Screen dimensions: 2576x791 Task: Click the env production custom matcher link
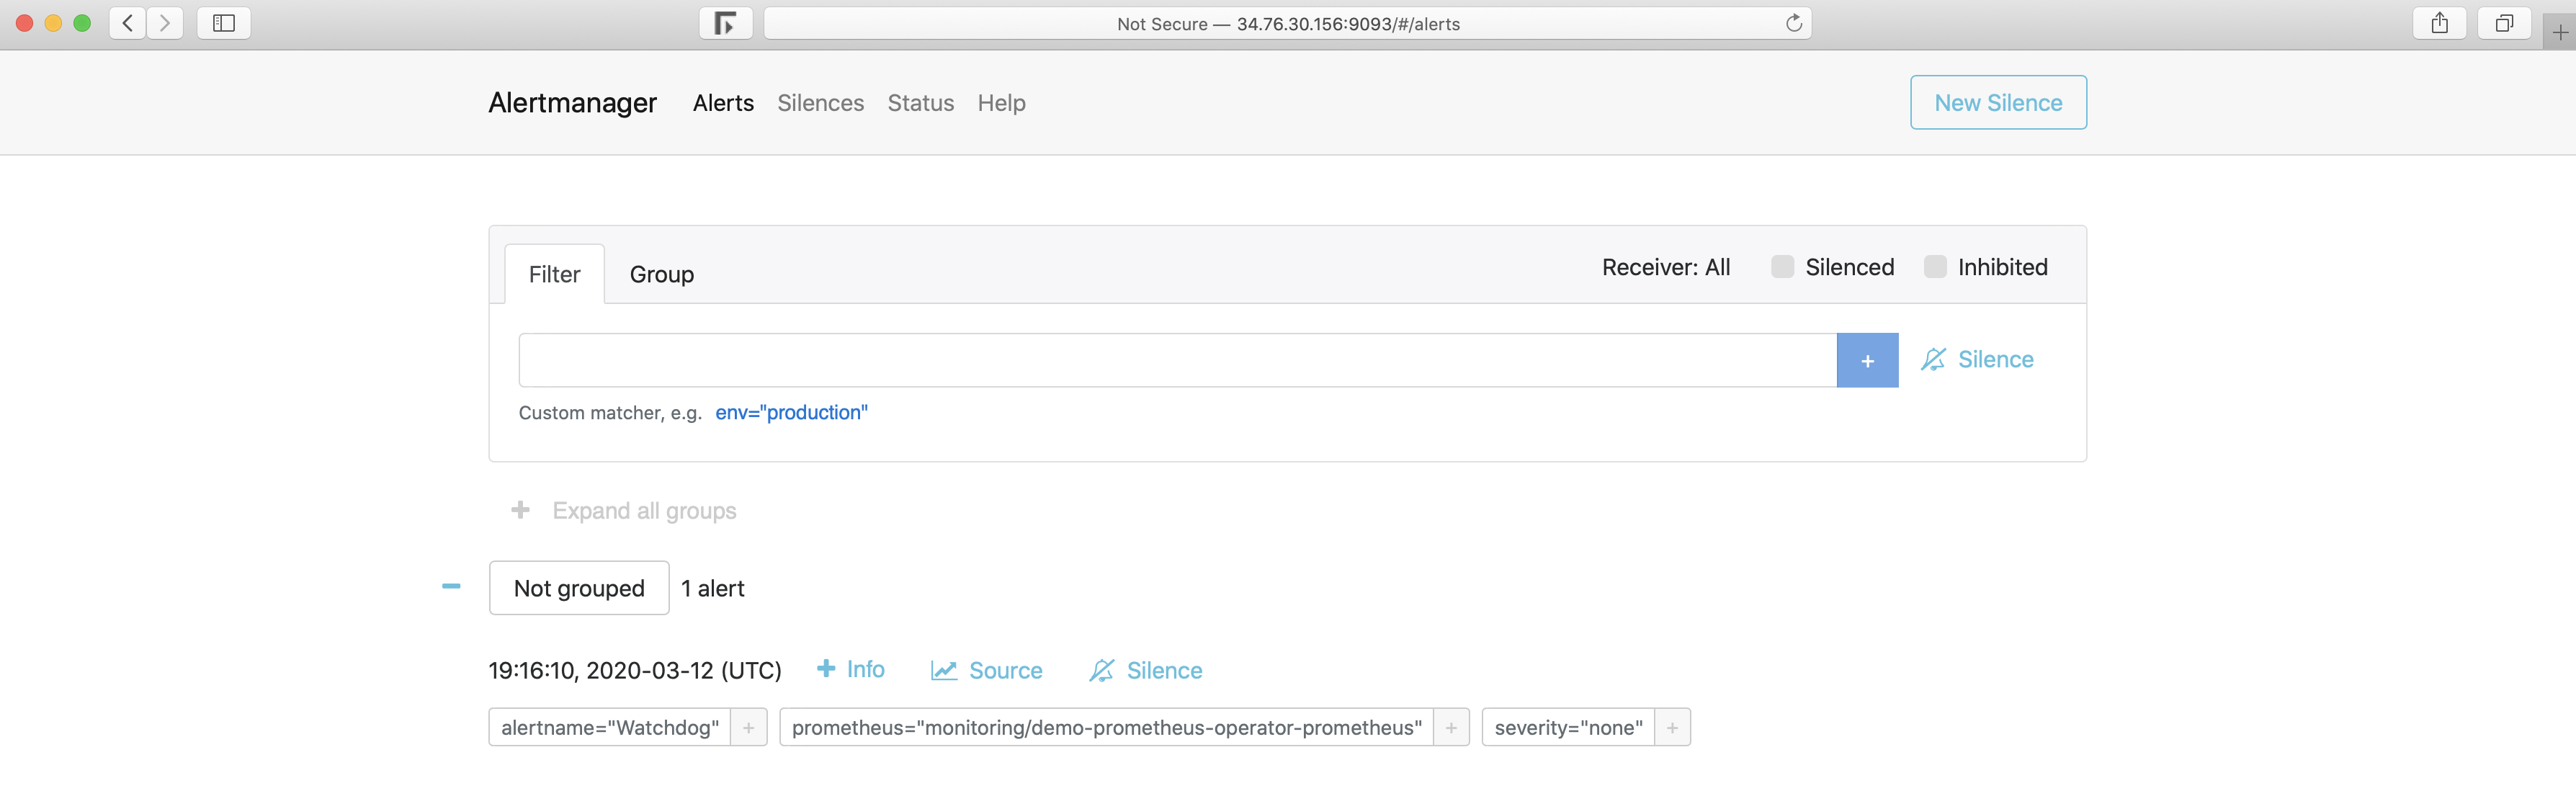pos(790,411)
